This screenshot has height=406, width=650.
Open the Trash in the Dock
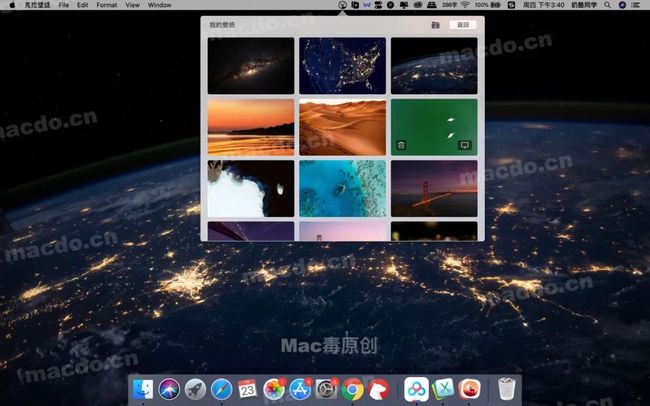(x=506, y=389)
